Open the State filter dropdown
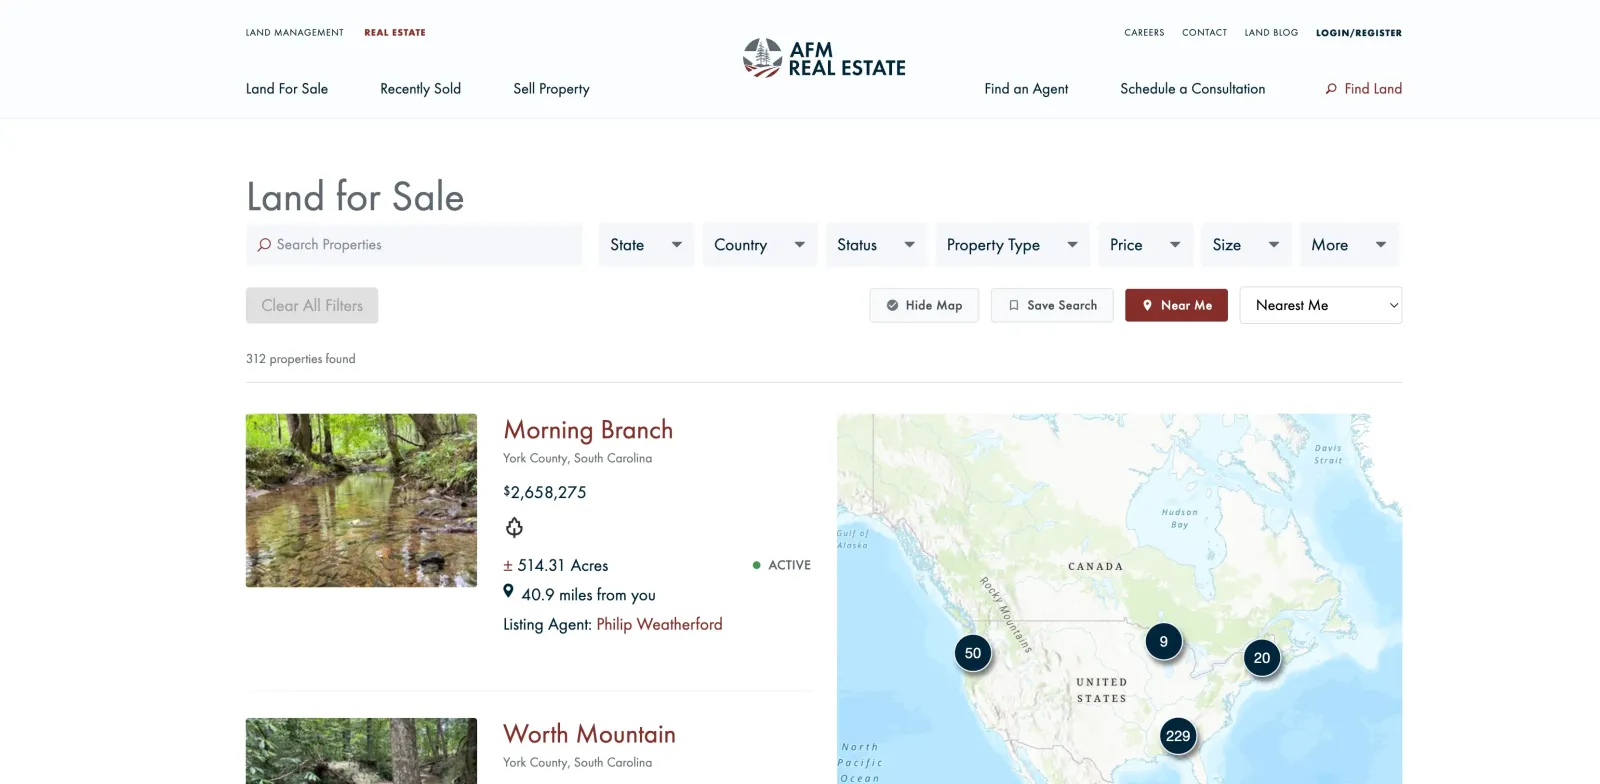This screenshot has width=1600, height=784. [646, 245]
